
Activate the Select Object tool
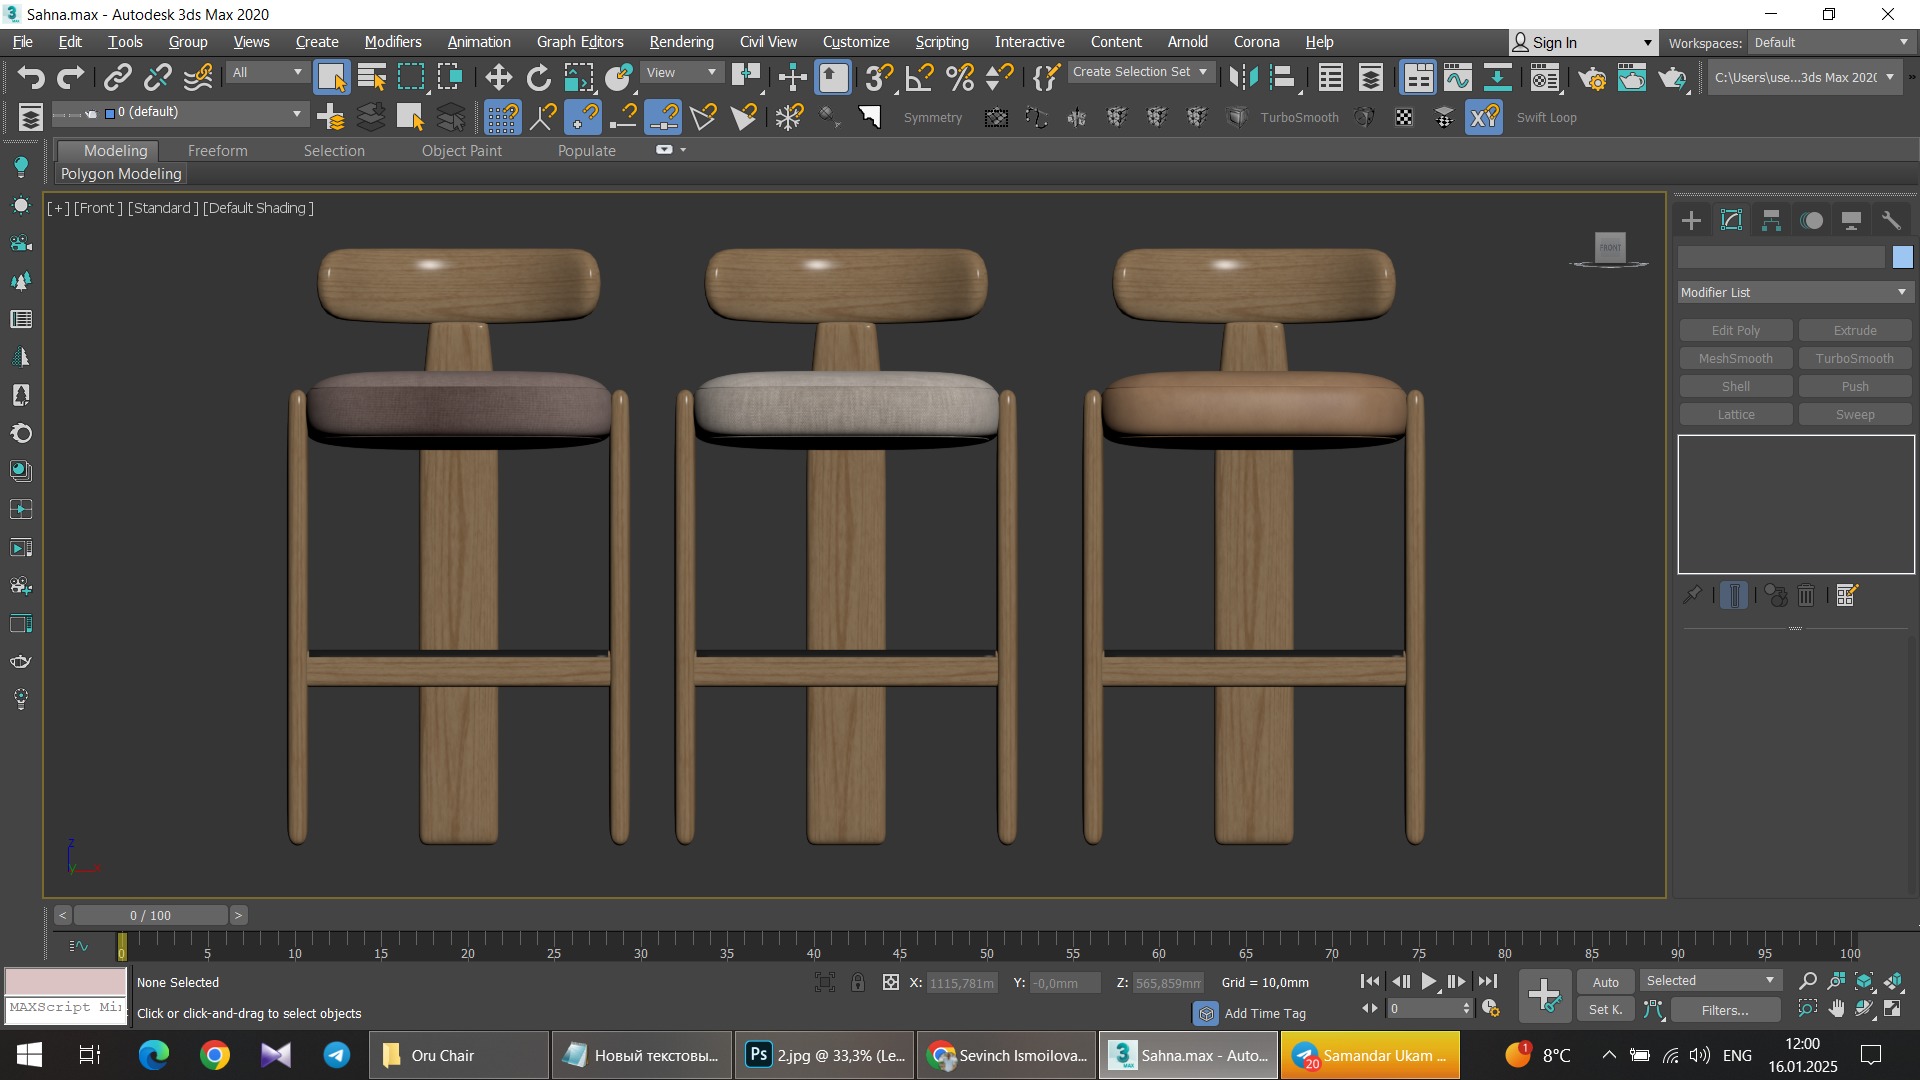pos(331,77)
